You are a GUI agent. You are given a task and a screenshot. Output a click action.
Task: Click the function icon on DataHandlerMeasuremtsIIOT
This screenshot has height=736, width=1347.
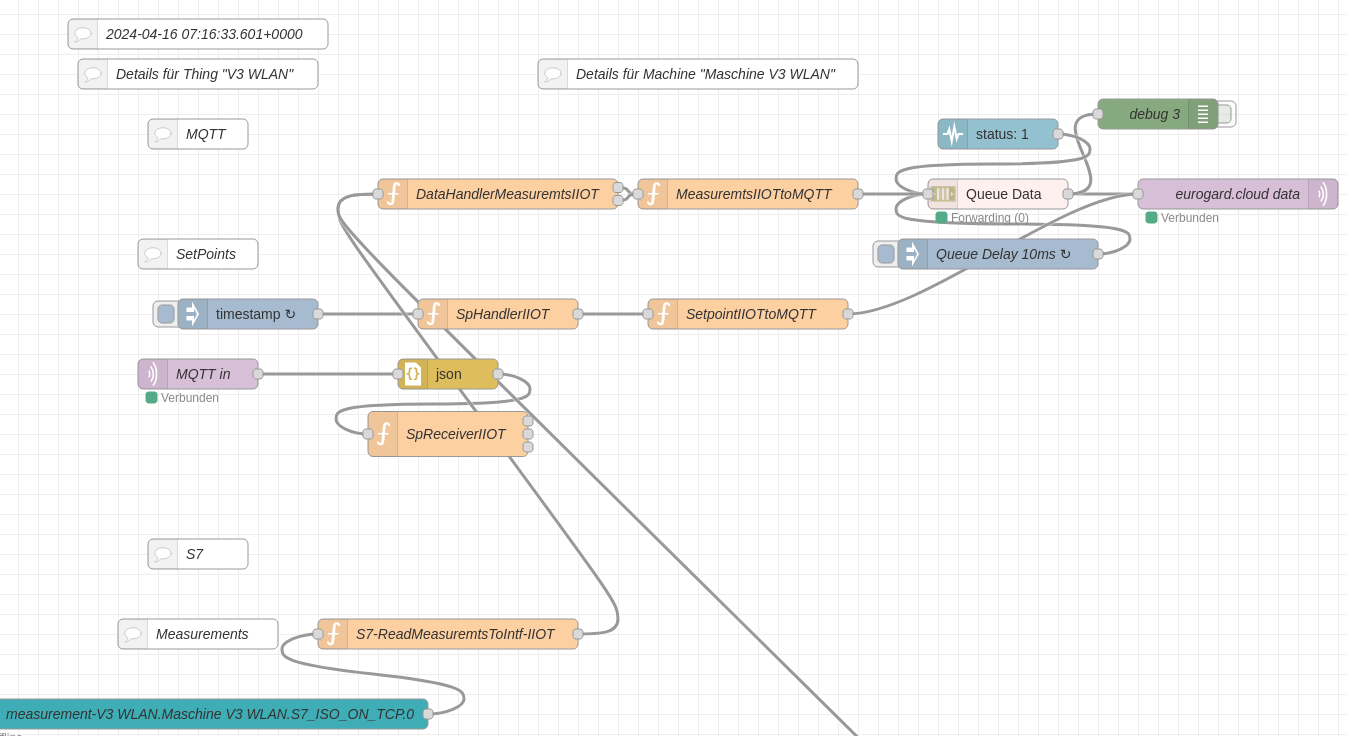(x=393, y=194)
